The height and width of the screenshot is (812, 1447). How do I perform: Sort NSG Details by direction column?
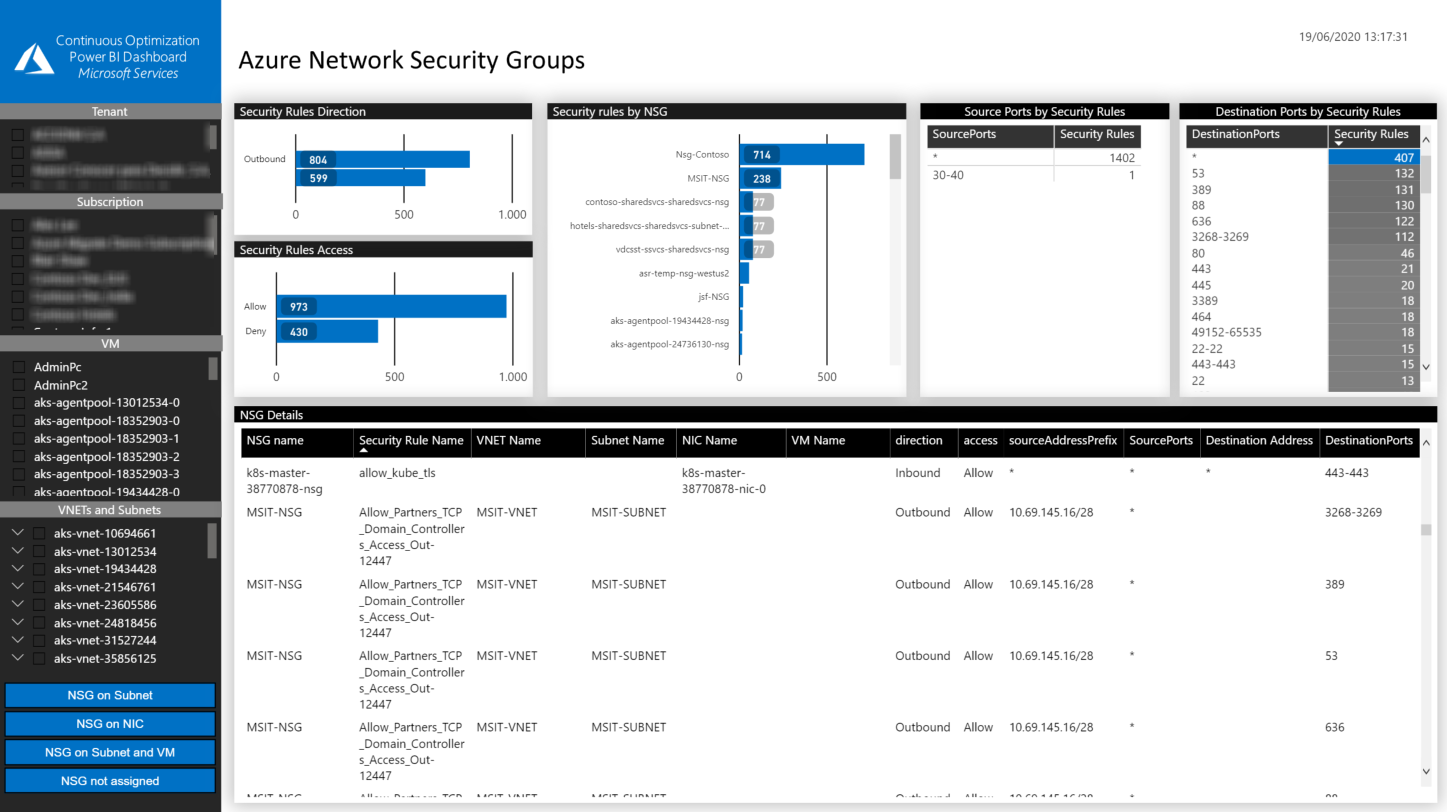922,441
